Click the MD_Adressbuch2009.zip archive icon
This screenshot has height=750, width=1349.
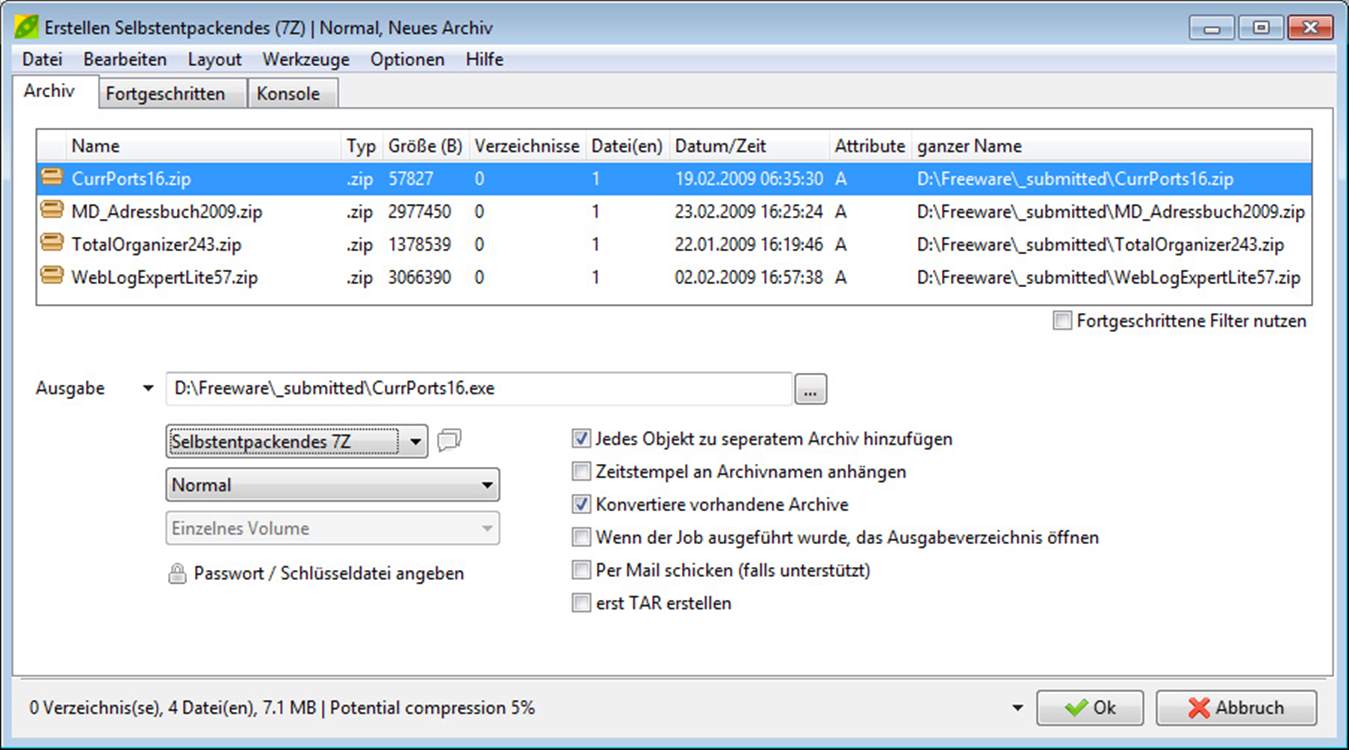(51, 211)
